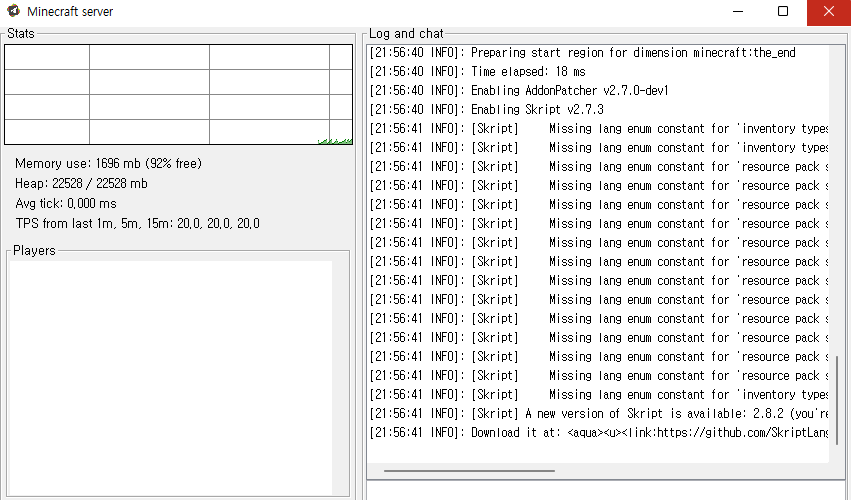
Task: Click log line 'Enabling AddonPatcher v2.7.0-dev1'
Action: pos(519,91)
